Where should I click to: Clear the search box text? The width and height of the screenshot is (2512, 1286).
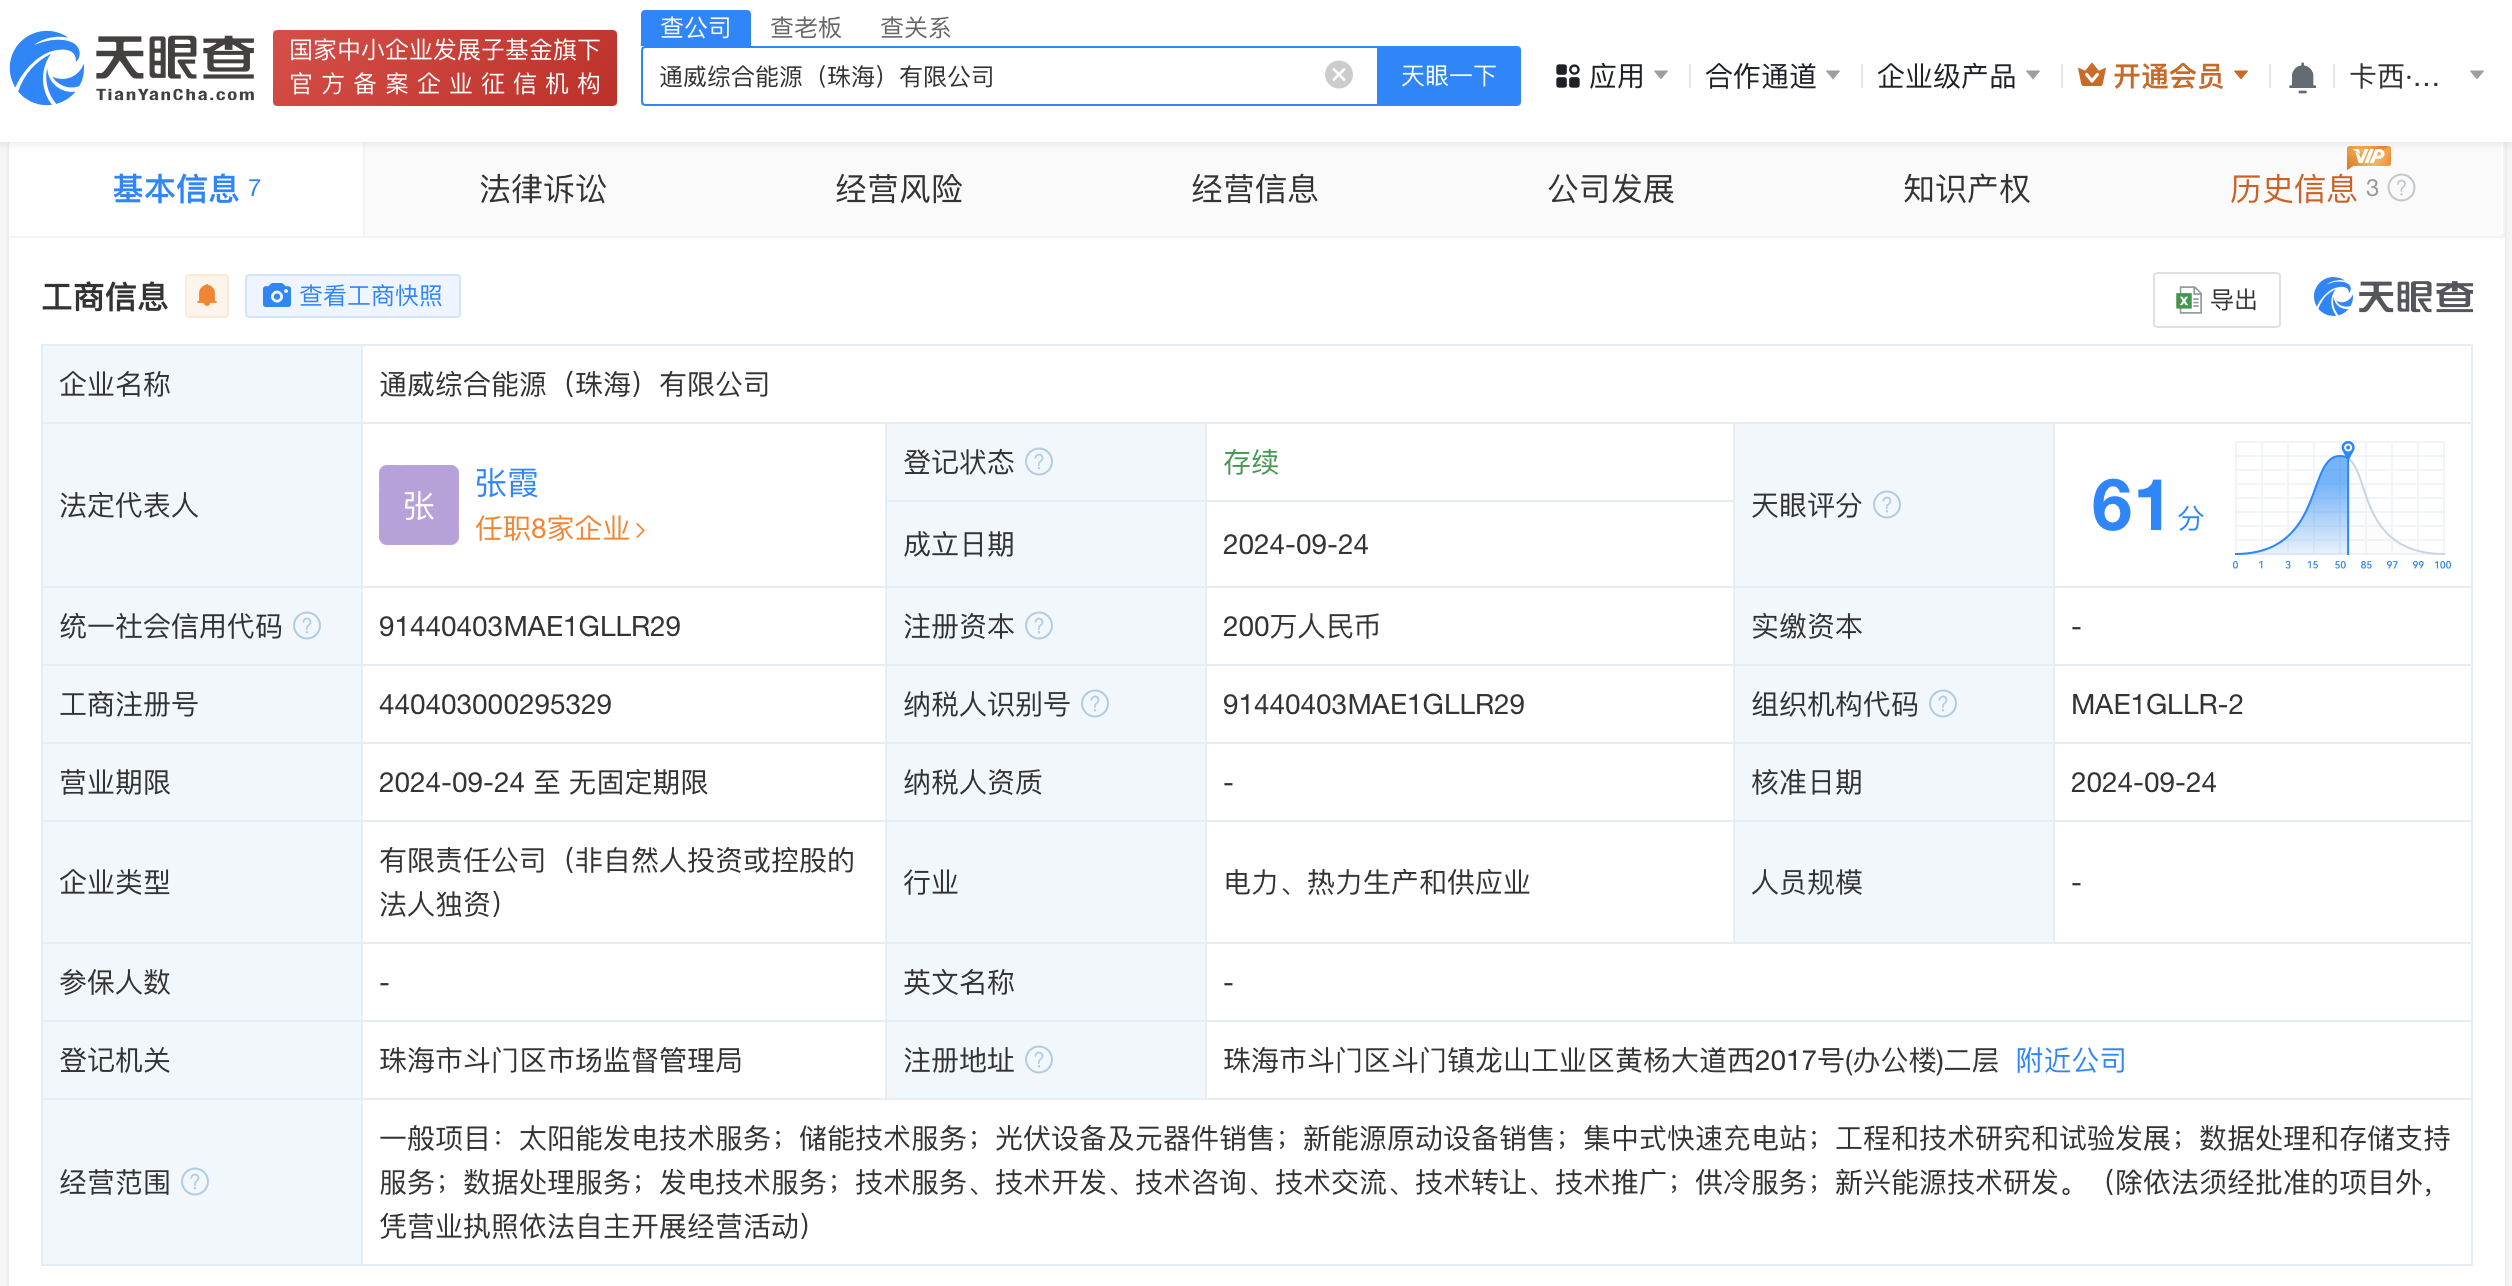click(1338, 75)
